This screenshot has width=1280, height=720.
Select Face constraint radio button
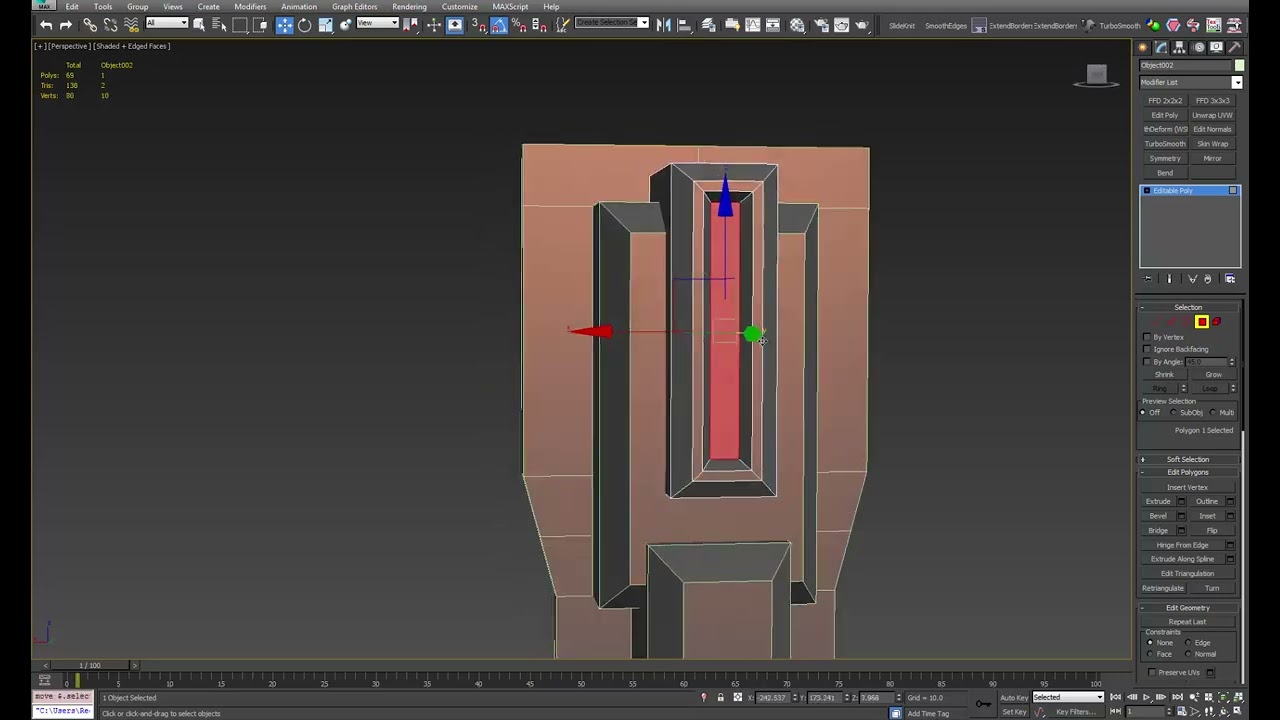[1149, 654]
